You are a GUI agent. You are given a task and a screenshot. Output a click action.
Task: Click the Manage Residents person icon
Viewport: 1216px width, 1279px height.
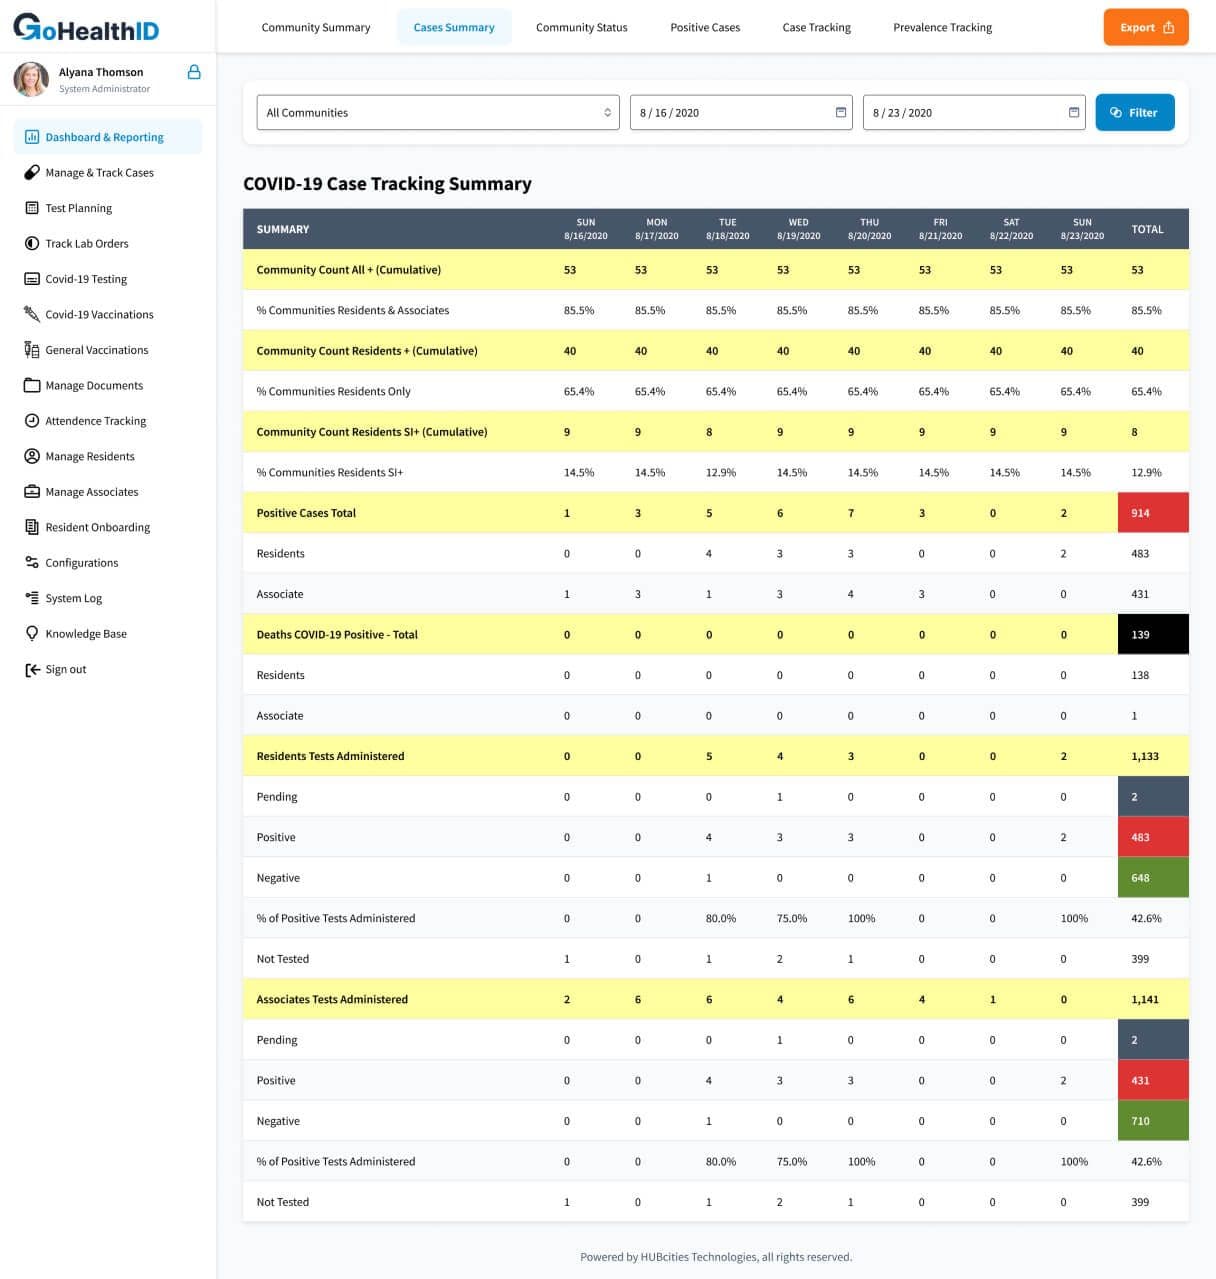click(x=32, y=456)
